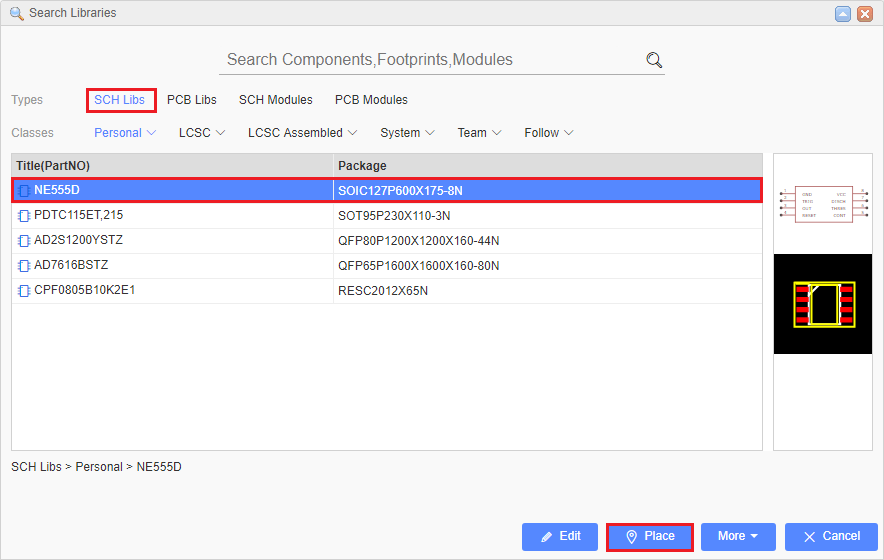Click the AD7616BSTZ component symbol icon

click(24, 265)
